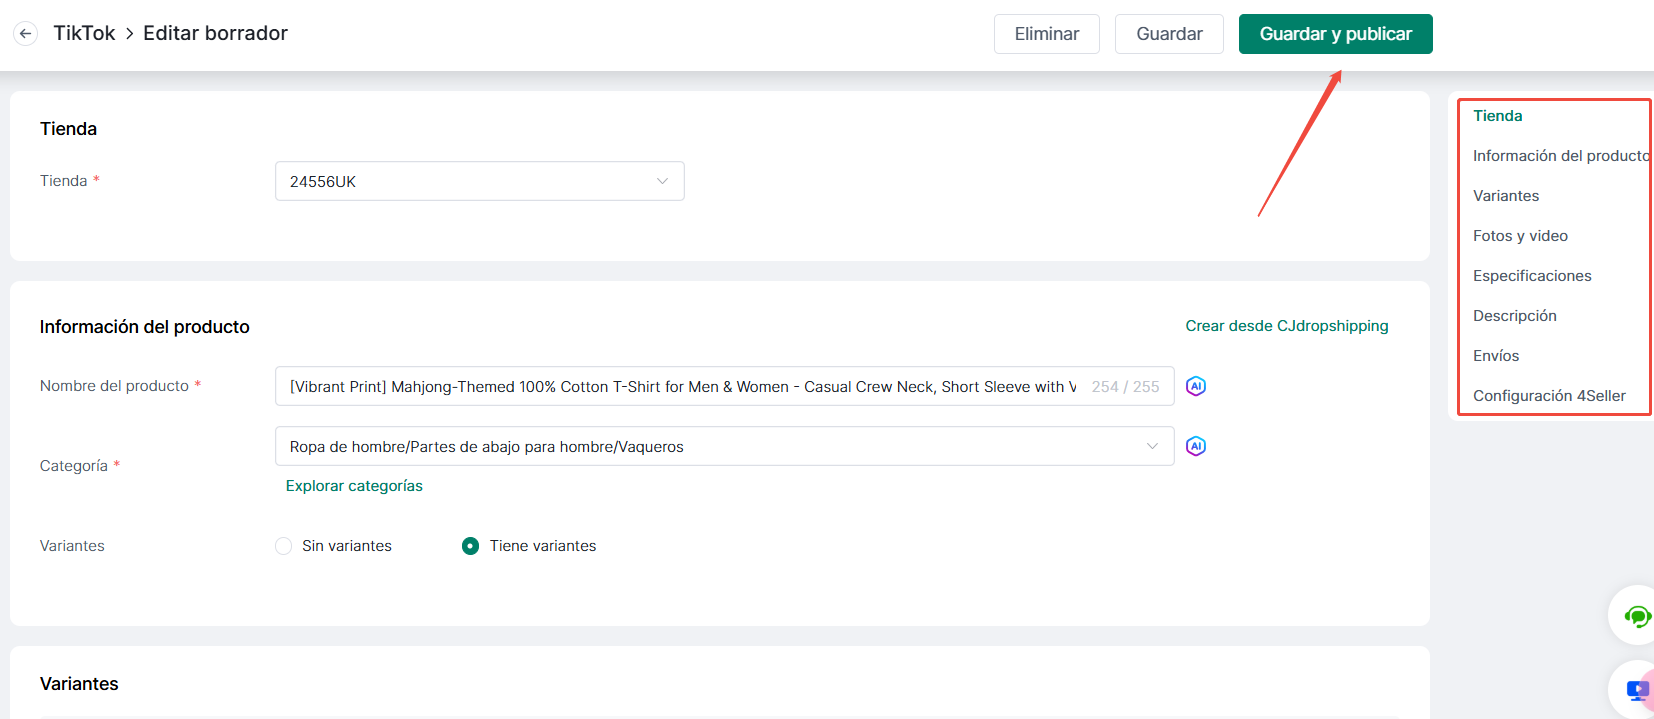Image resolution: width=1654 pixels, height=719 pixels.
Task: Click the back arrow icon beside TikTok
Action: click(x=26, y=33)
